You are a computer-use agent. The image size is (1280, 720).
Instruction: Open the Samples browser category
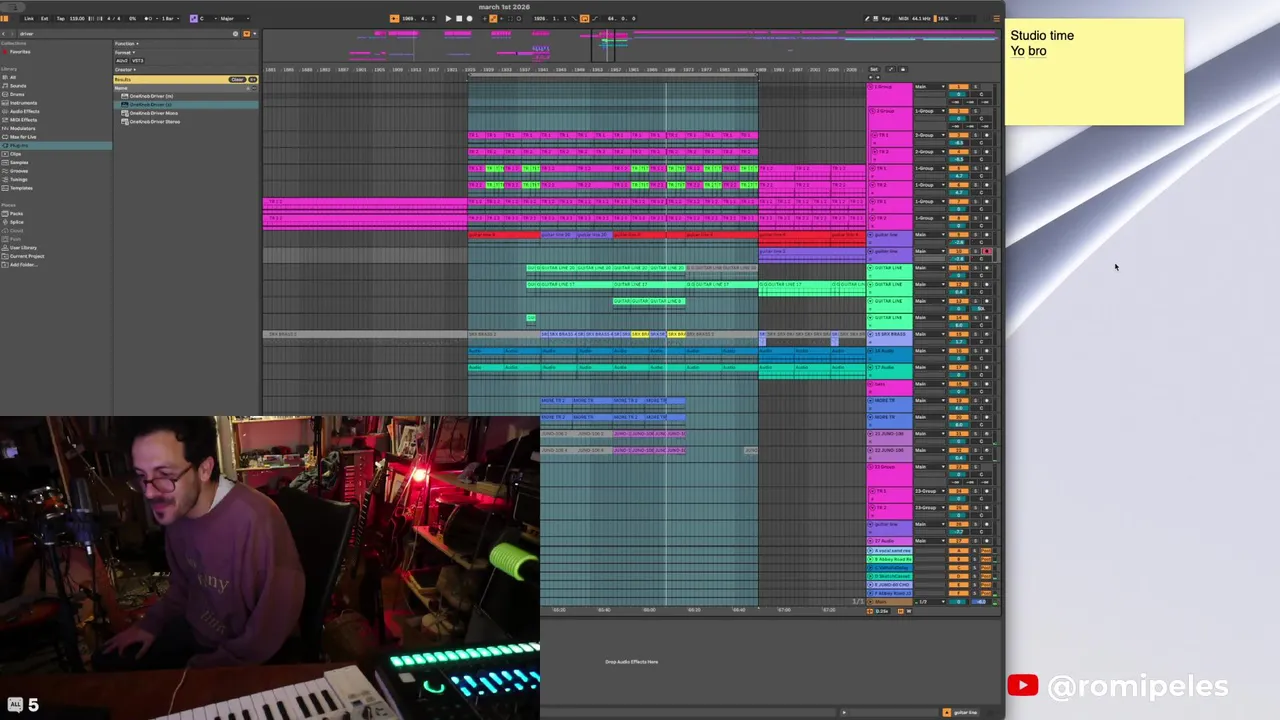click(19, 162)
